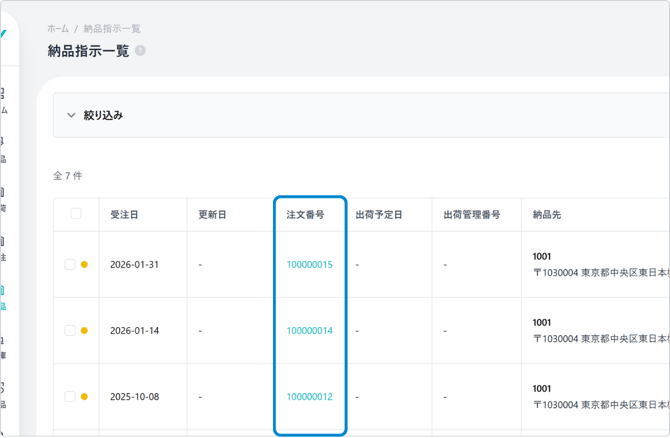Click the 出荷予定日 column header
This screenshot has height=438, width=670.
pos(378,215)
